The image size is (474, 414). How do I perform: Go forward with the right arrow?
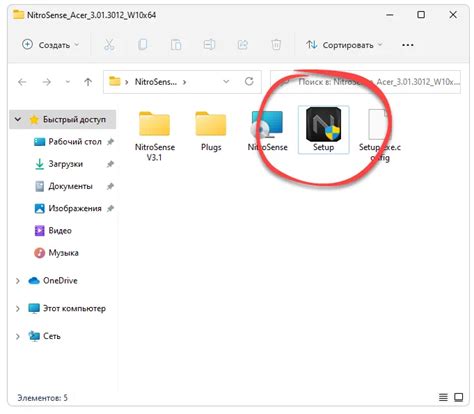pyautogui.click(x=47, y=82)
